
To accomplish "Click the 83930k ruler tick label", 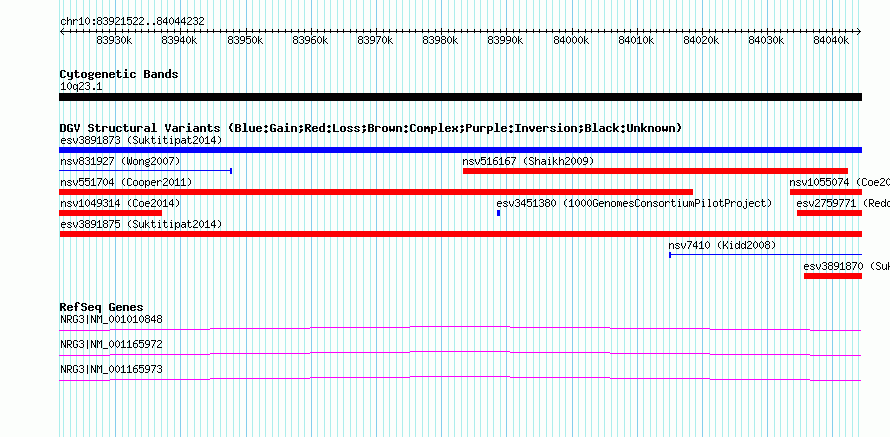I will [114, 40].
